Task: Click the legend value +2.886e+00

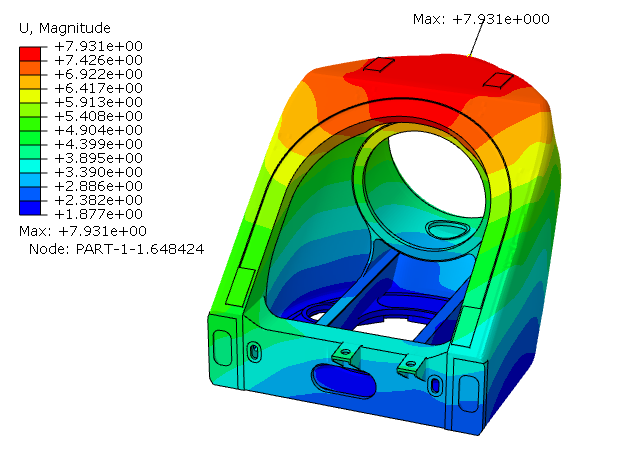Action: click(x=98, y=186)
